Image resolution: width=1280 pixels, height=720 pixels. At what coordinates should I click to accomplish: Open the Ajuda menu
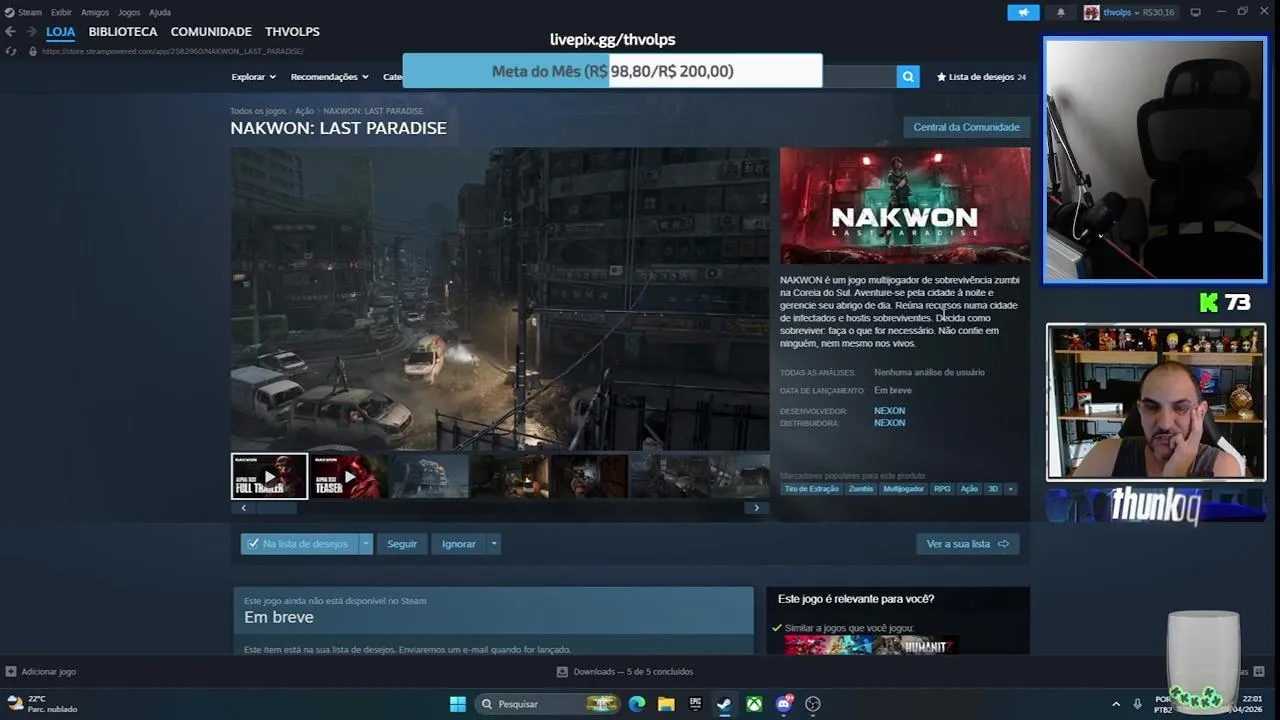click(160, 12)
